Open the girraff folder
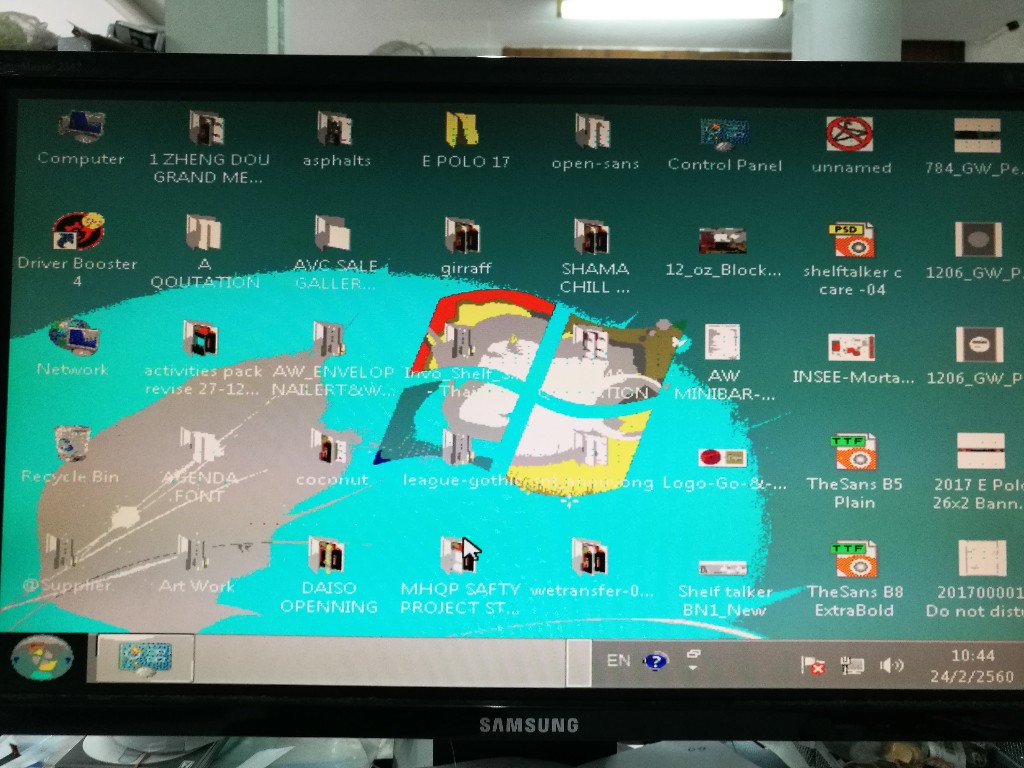 tap(462, 235)
